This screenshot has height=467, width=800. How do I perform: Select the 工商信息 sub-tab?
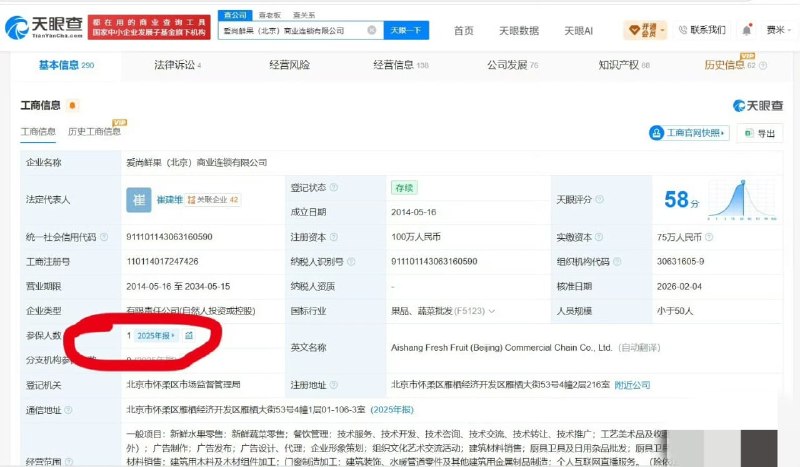(38, 132)
